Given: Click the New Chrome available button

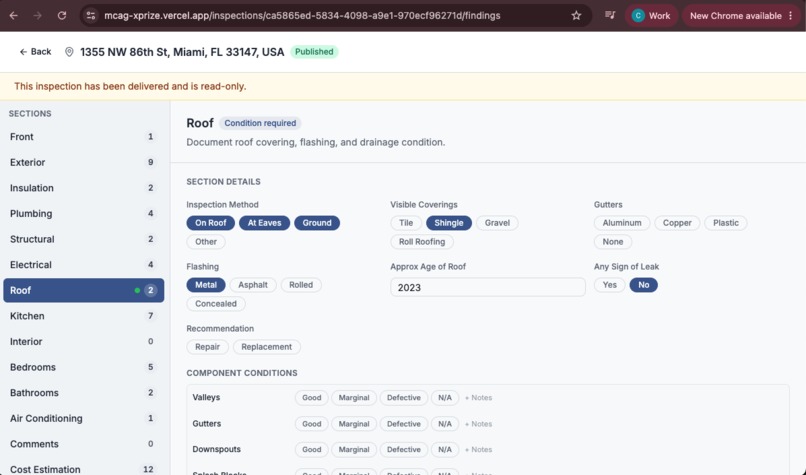Looking at the screenshot, I should point(740,15).
